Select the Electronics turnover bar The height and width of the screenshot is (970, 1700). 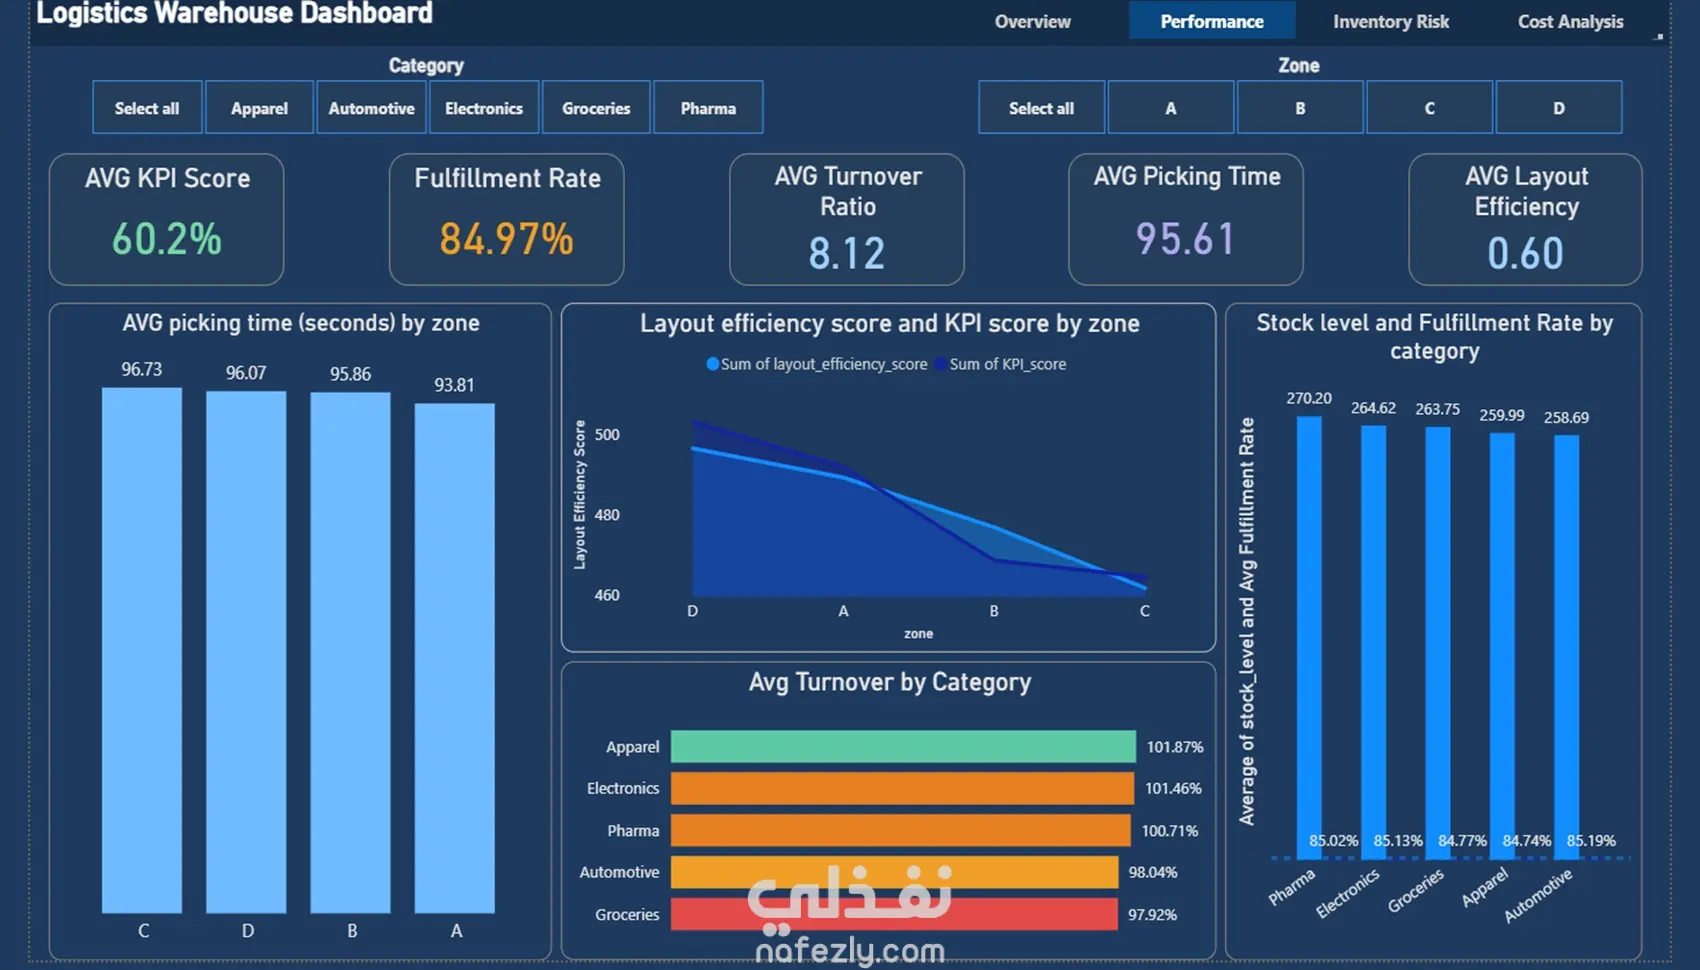pos(902,788)
